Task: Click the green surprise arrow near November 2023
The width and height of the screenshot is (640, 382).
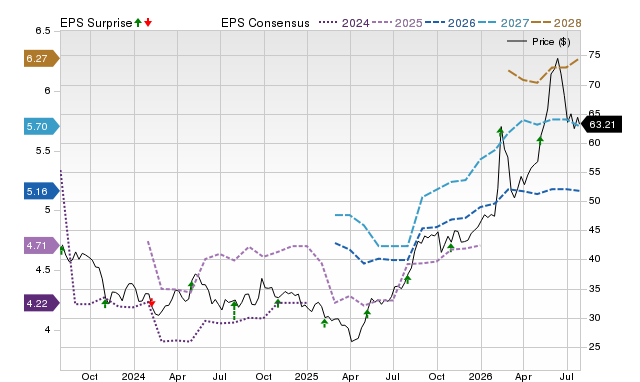Action: pyautogui.click(x=105, y=303)
